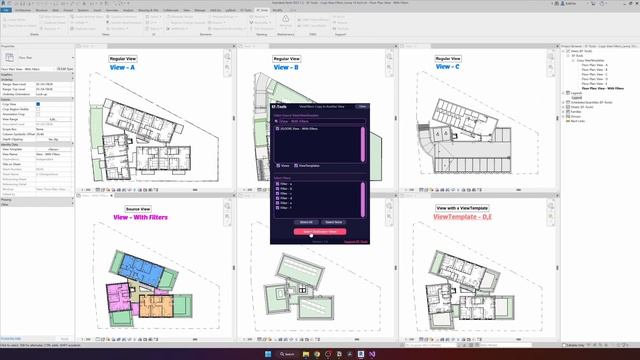Expand the Families tree node
640x360 pixels.
(564, 111)
